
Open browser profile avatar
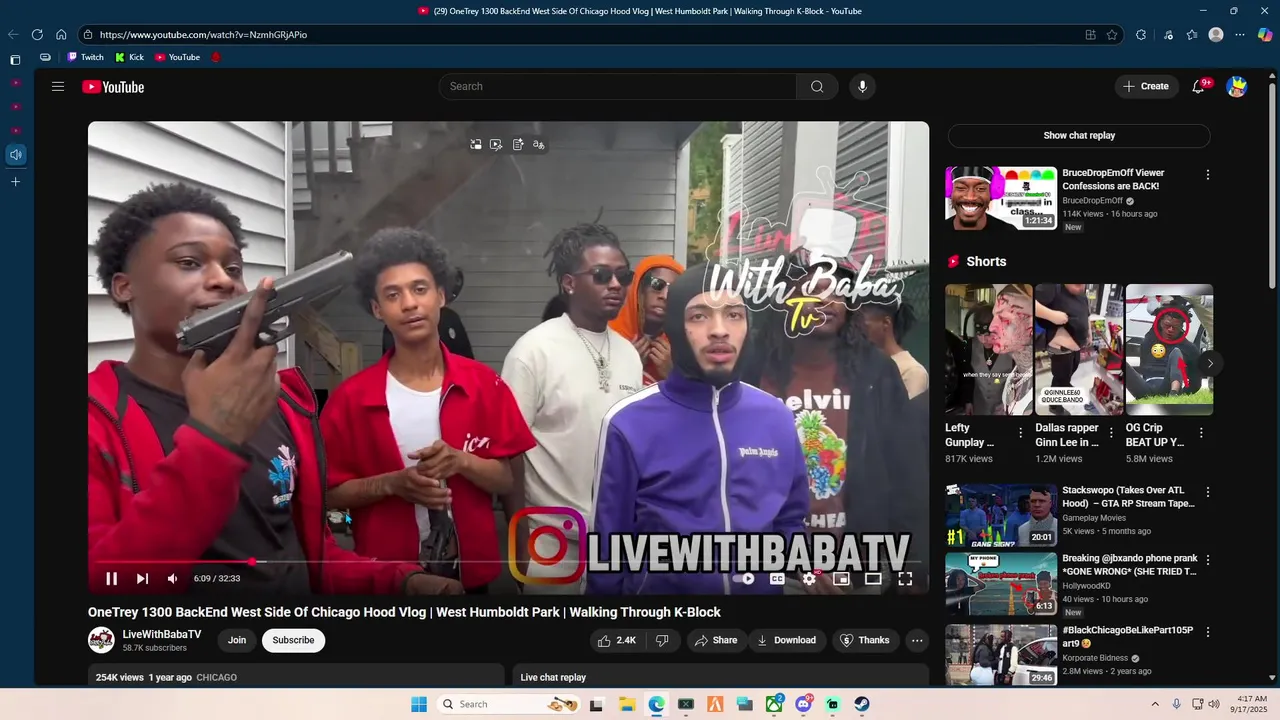coord(1216,35)
